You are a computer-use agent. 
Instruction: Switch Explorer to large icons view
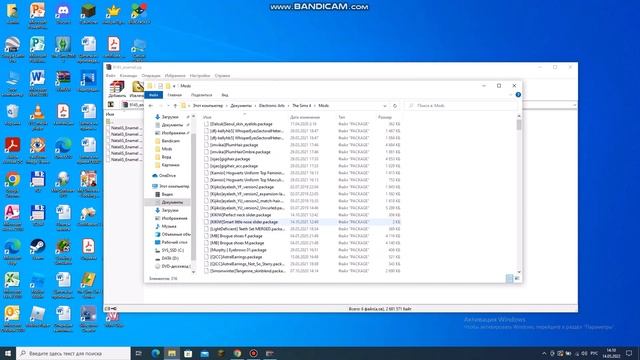pos(517,278)
